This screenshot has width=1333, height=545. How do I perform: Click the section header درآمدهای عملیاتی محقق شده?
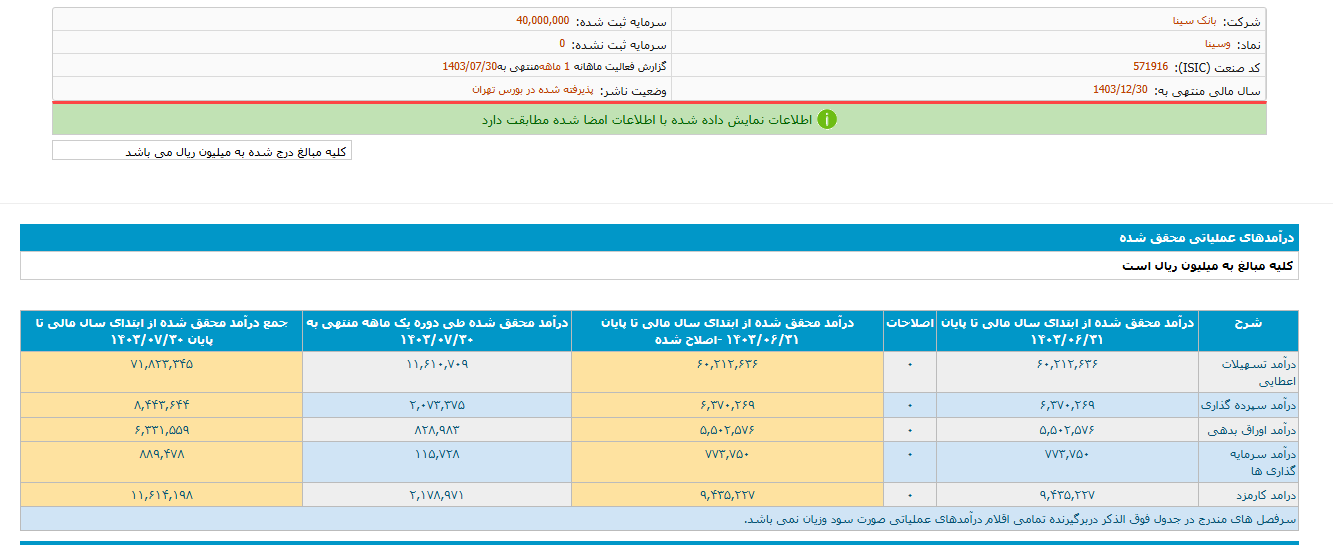[1206, 238]
